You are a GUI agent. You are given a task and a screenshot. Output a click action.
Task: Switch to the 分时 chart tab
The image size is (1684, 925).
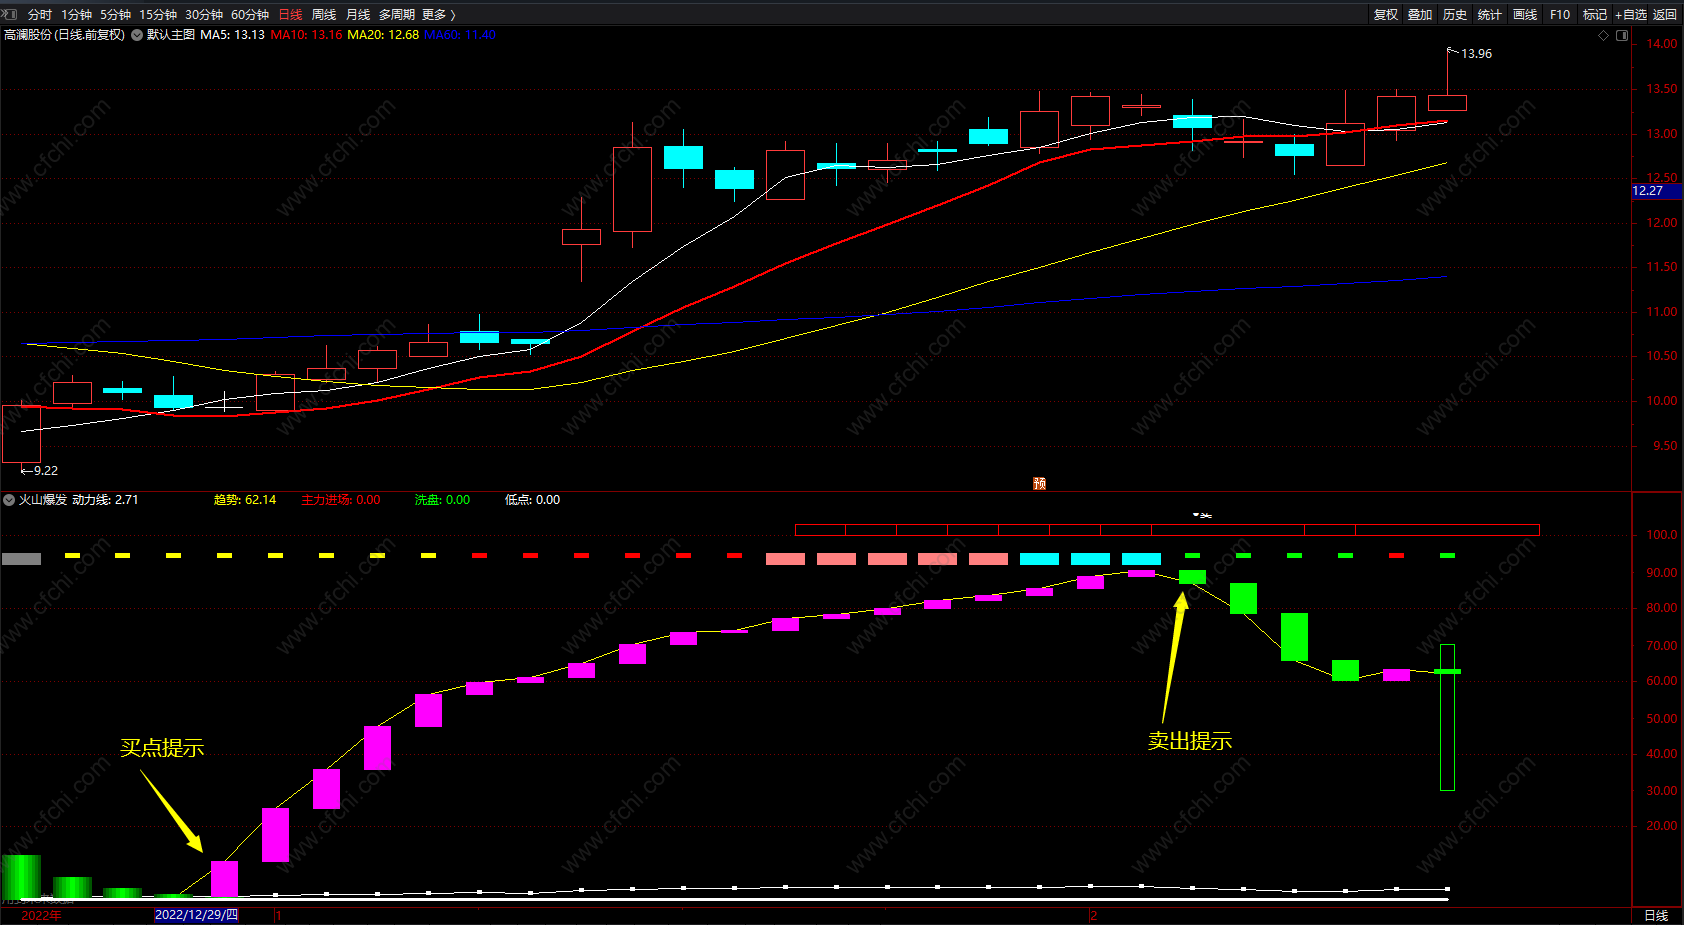40,15
